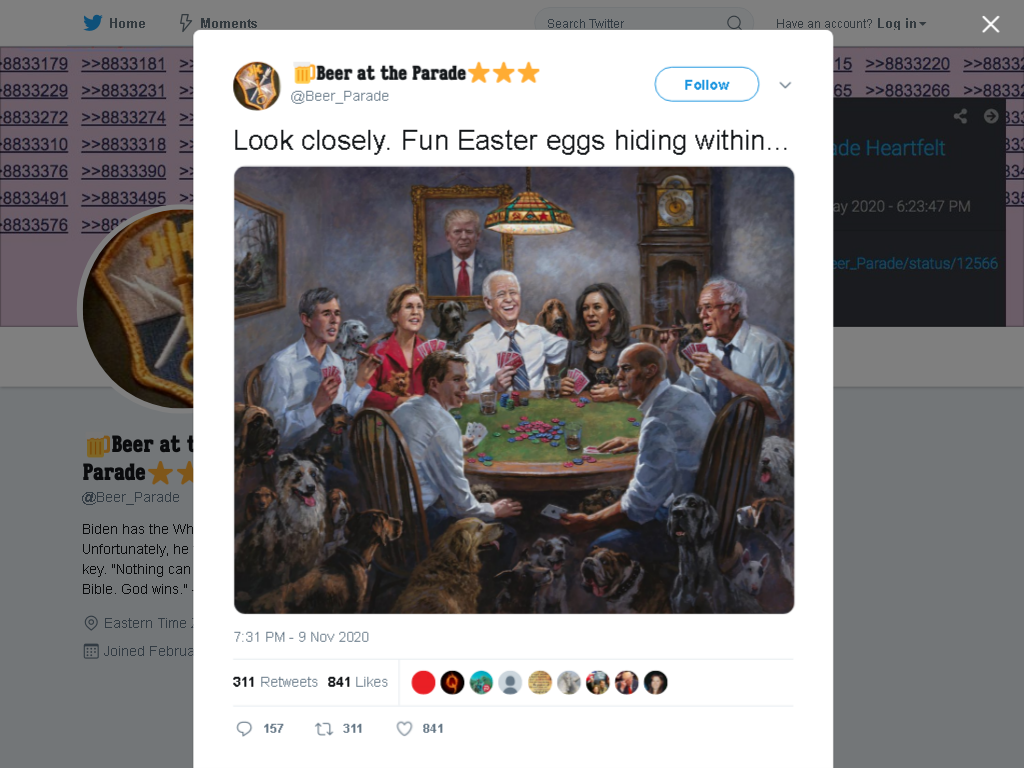This screenshot has width=1024, height=768.
Task: Click the share icon in dark panel
Action: click(x=960, y=116)
